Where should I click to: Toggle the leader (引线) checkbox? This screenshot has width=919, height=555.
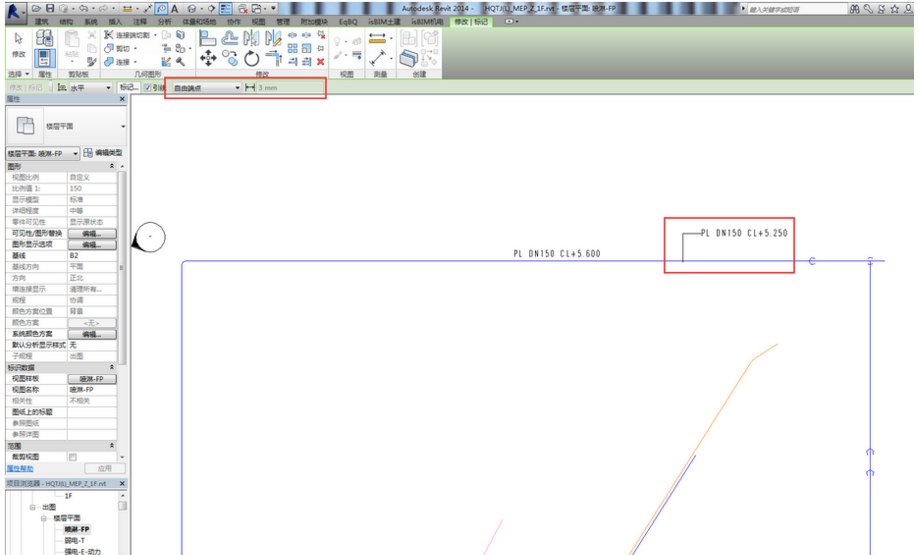(x=148, y=88)
